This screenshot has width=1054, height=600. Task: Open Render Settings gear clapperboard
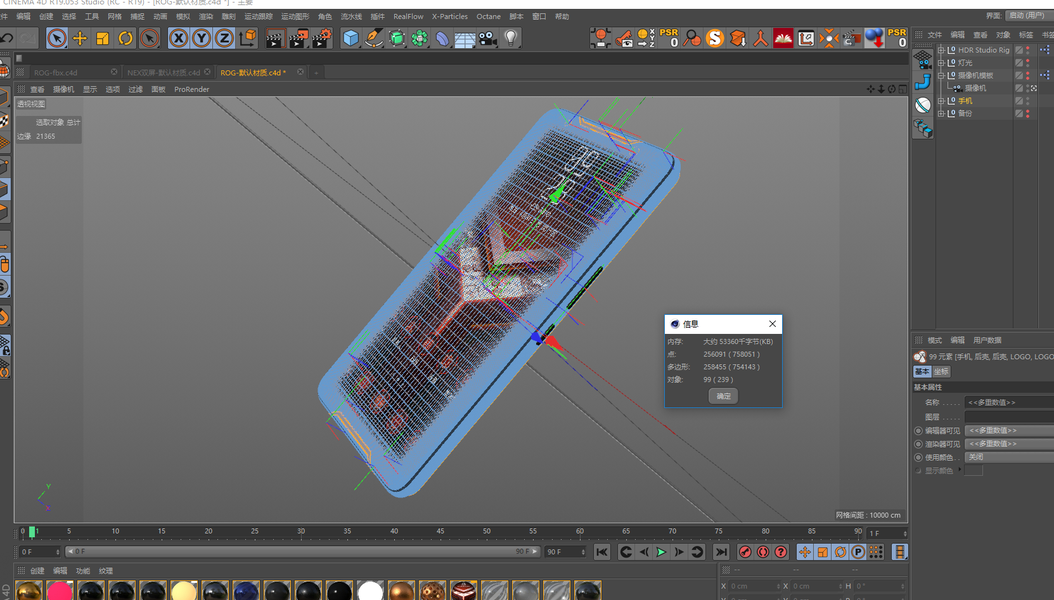(x=322, y=38)
